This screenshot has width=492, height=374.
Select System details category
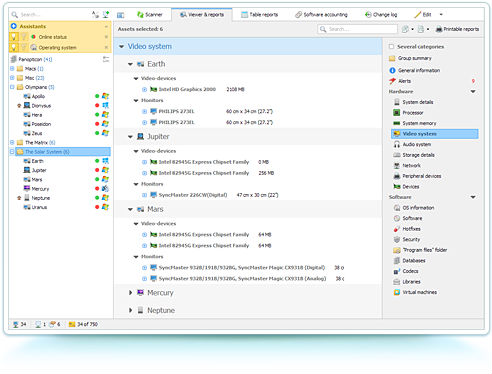pos(413,102)
